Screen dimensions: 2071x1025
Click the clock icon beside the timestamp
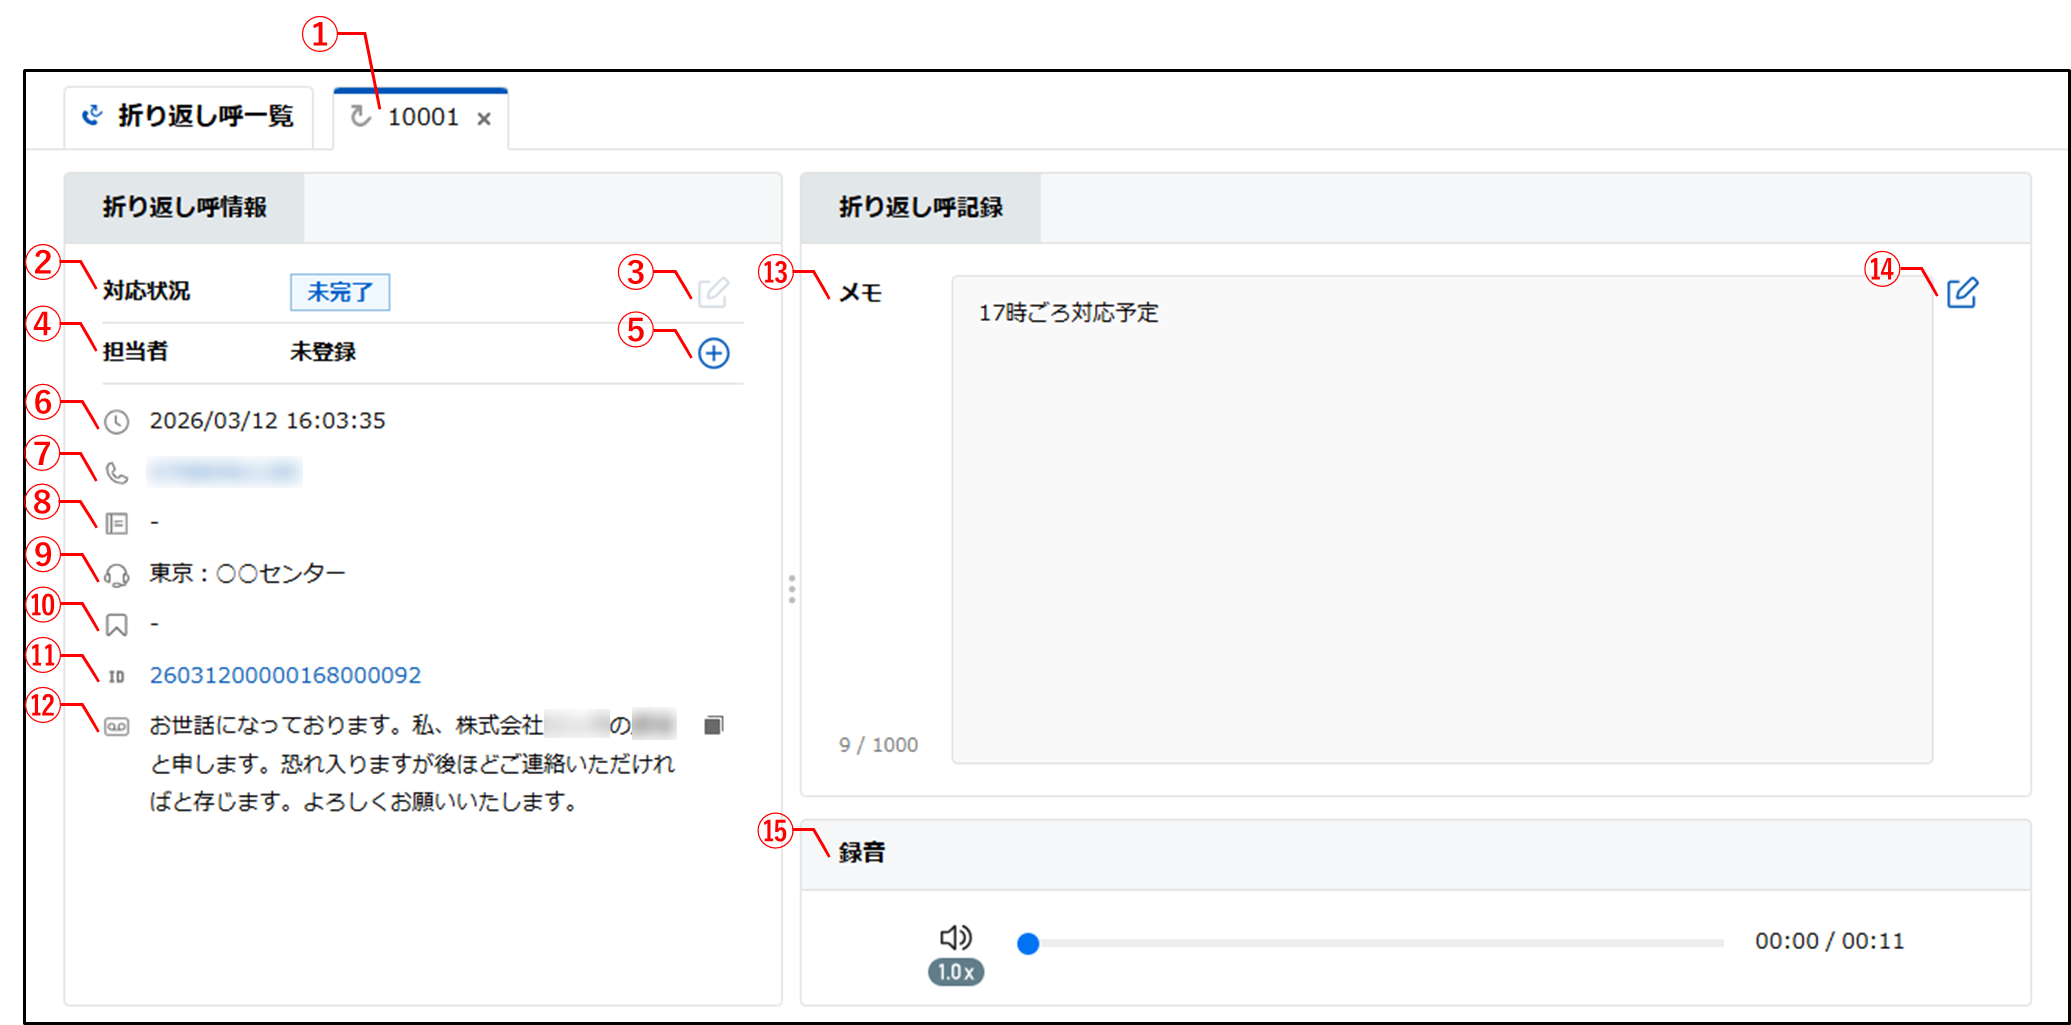click(x=117, y=422)
